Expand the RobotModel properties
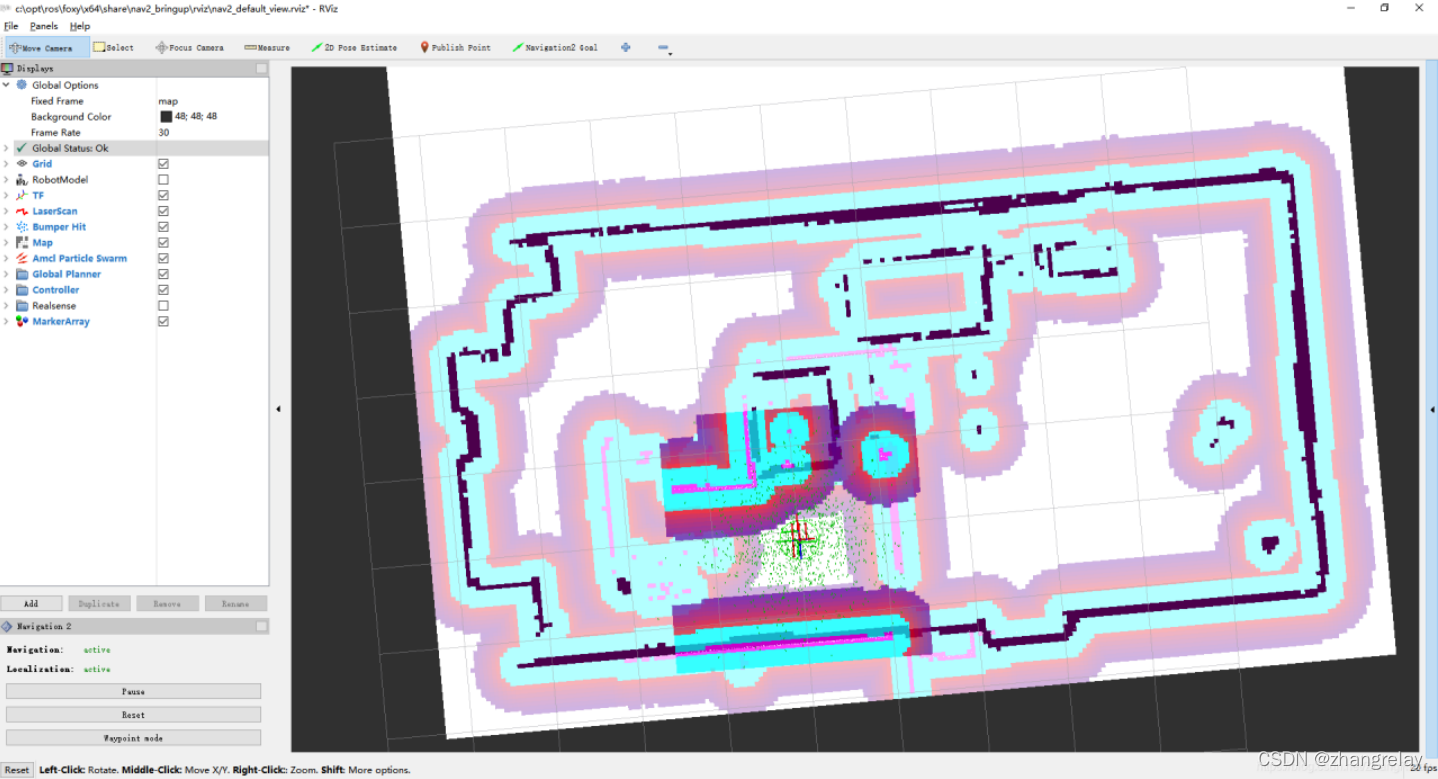 [x=6, y=180]
